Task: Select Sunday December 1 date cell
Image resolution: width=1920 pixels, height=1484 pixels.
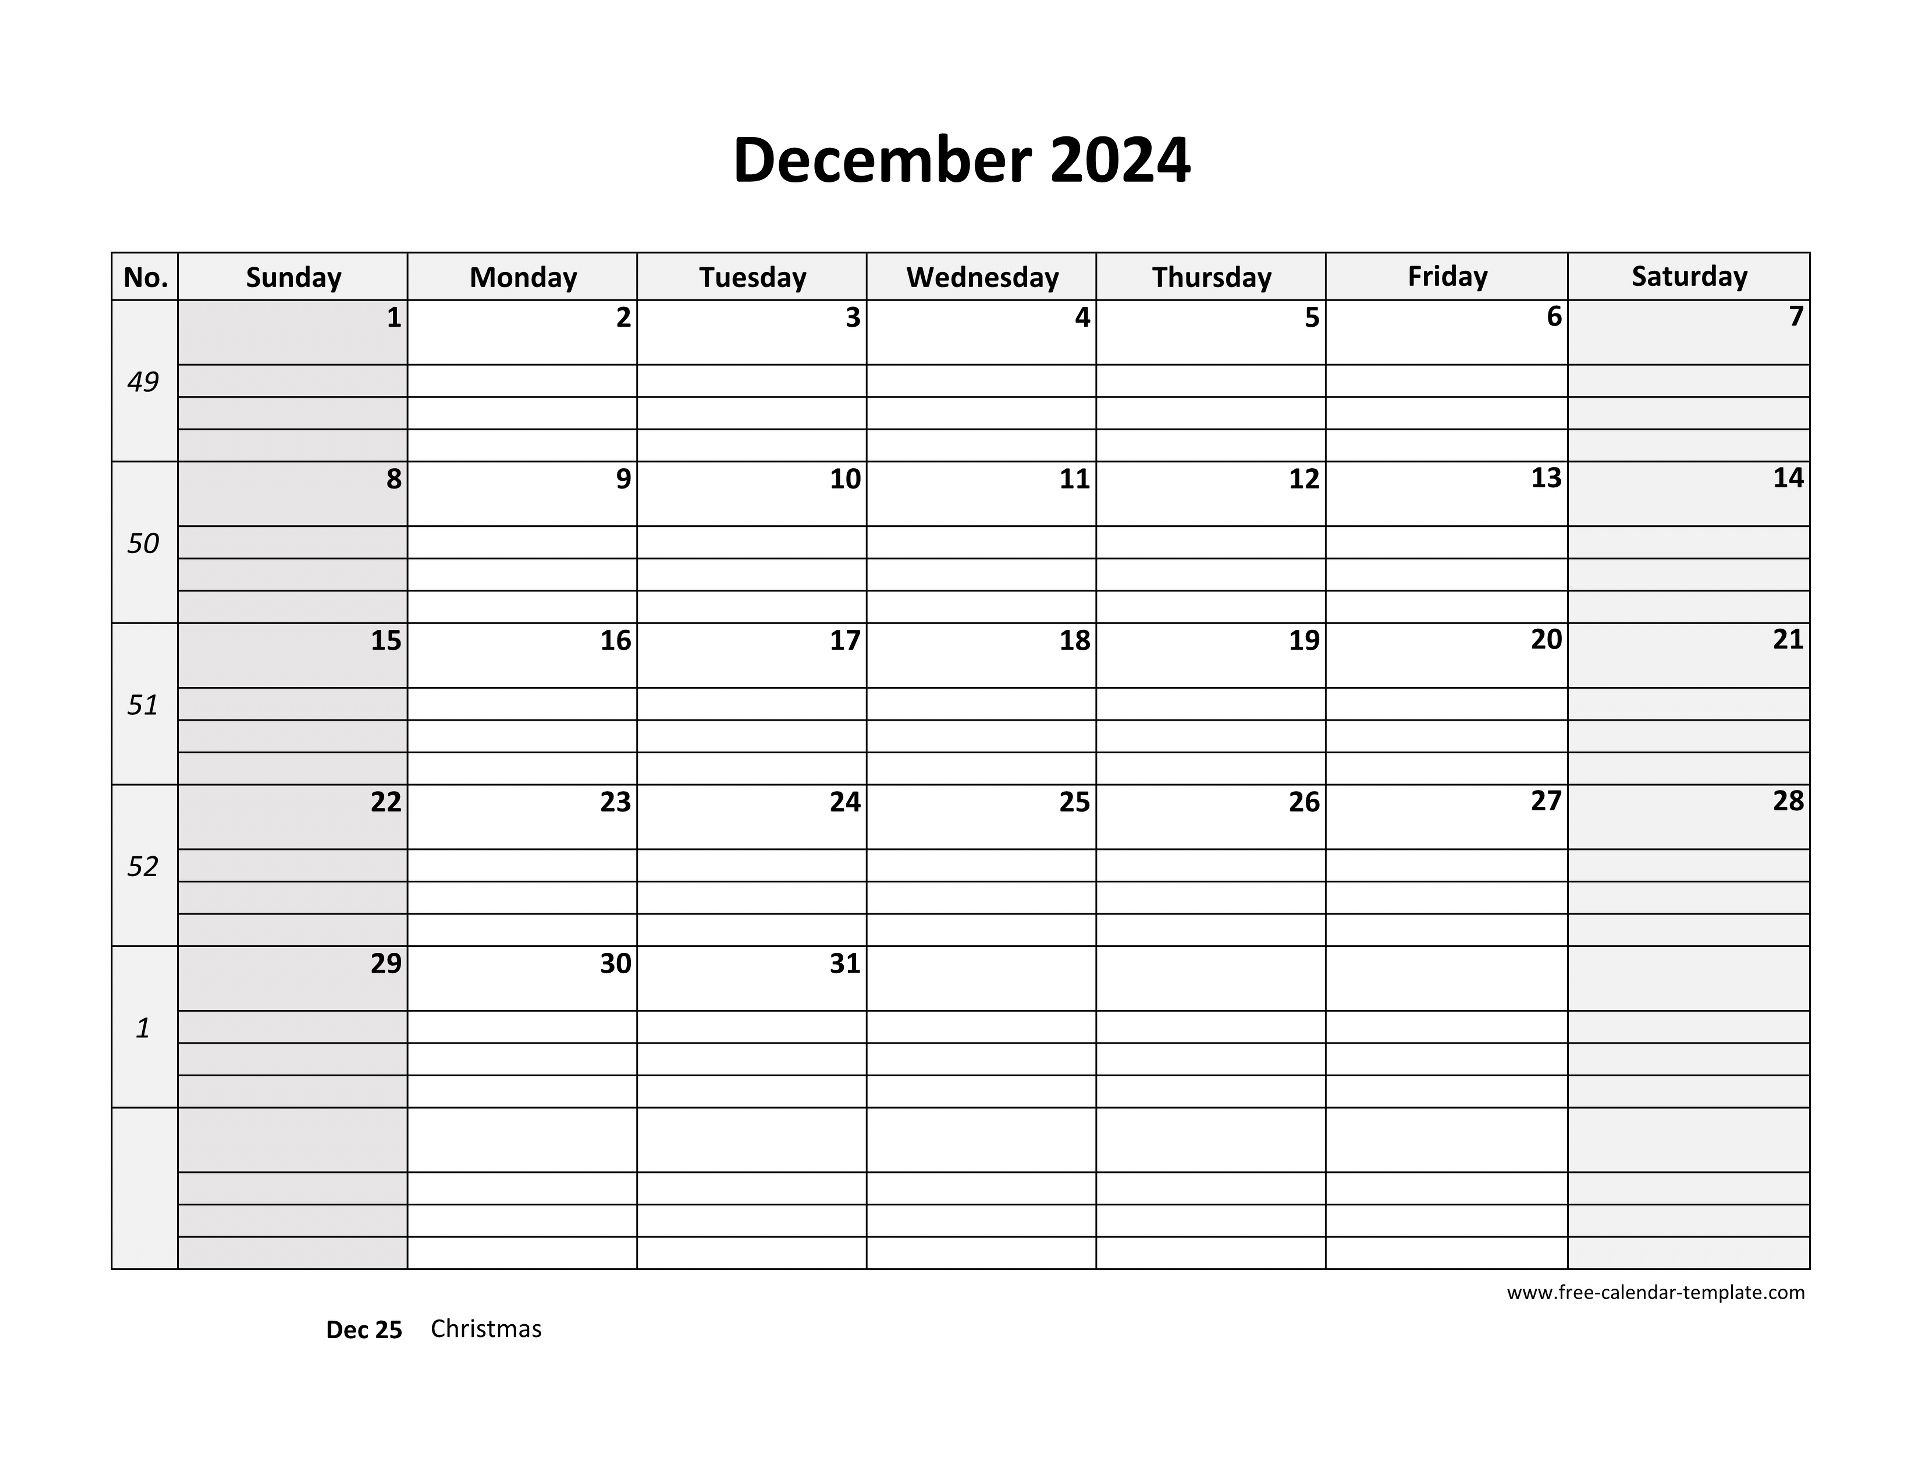Action: click(x=296, y=312)
